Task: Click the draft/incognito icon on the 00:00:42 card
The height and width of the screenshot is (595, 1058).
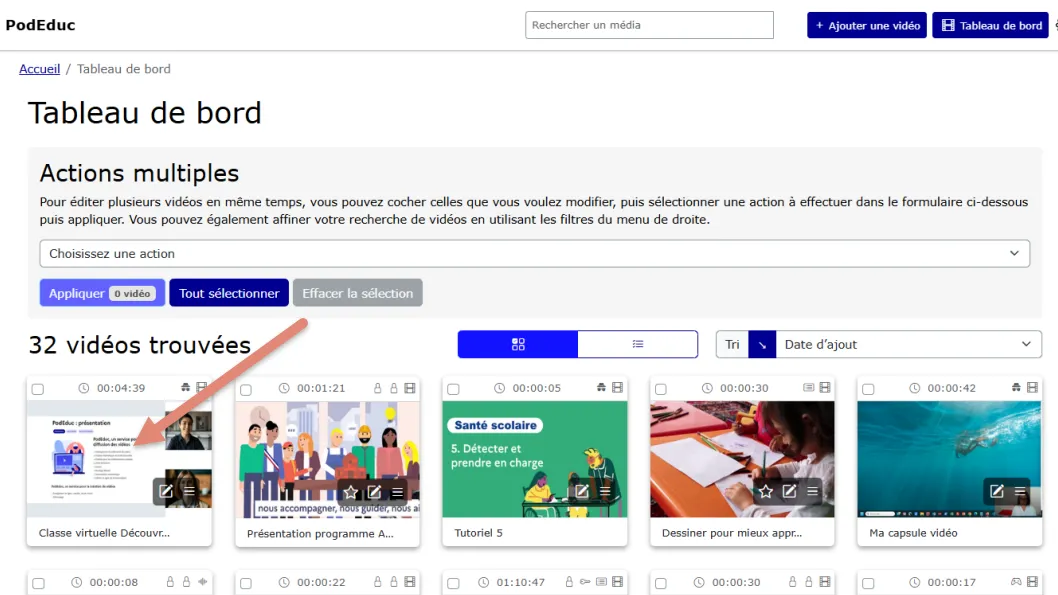Action: [x=1016, y=387]
